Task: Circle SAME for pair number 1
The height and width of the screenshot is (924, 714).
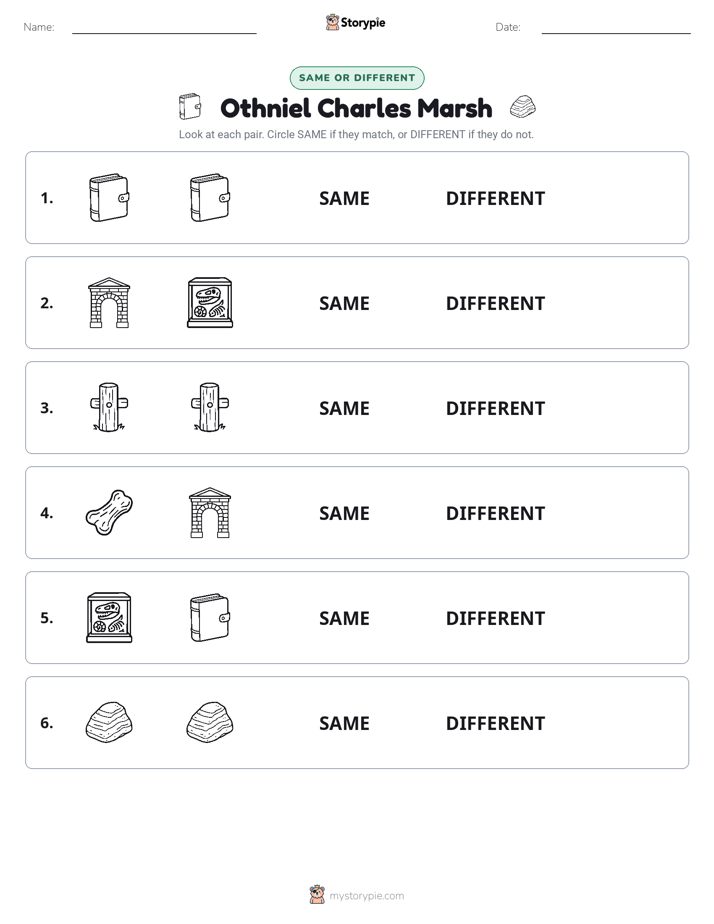Action: (x=344, y=199)
